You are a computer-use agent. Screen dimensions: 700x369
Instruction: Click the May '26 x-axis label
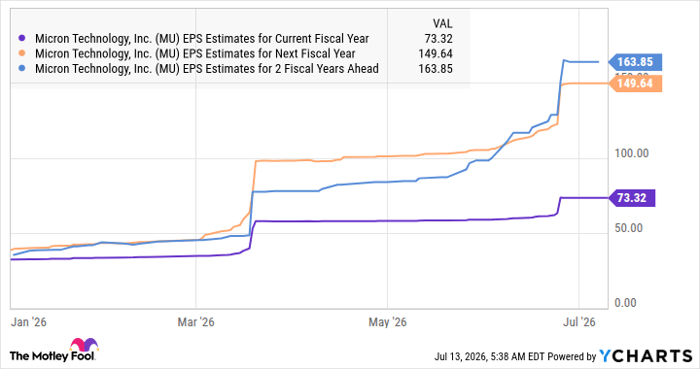click(388, 322)
